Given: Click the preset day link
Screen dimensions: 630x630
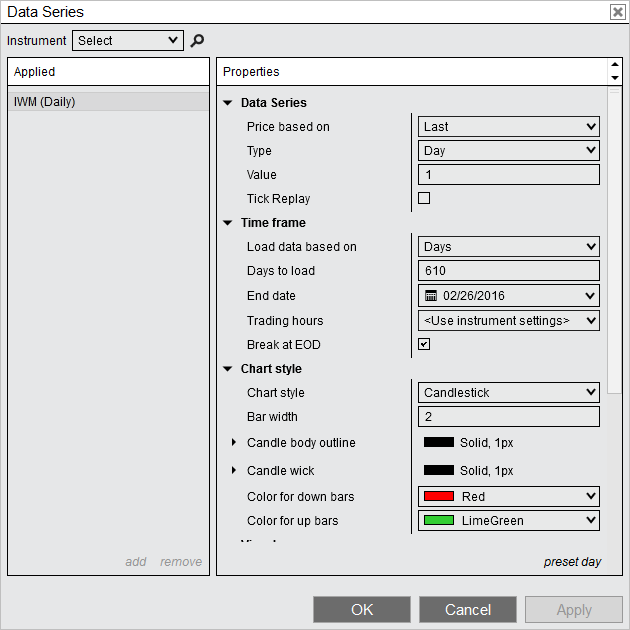Looking at the screenshot, I should tap(573, 561).
